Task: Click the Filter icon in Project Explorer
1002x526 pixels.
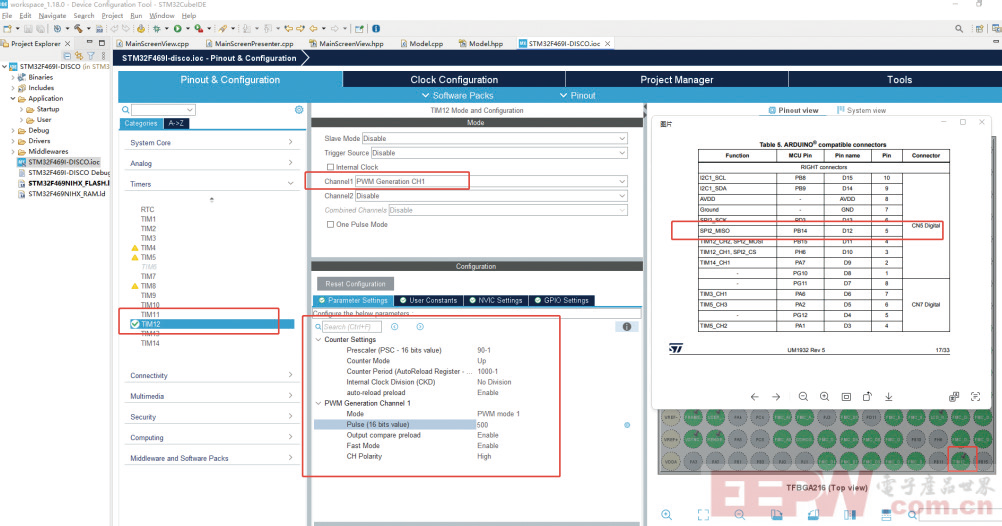Action: pos(91,56)
